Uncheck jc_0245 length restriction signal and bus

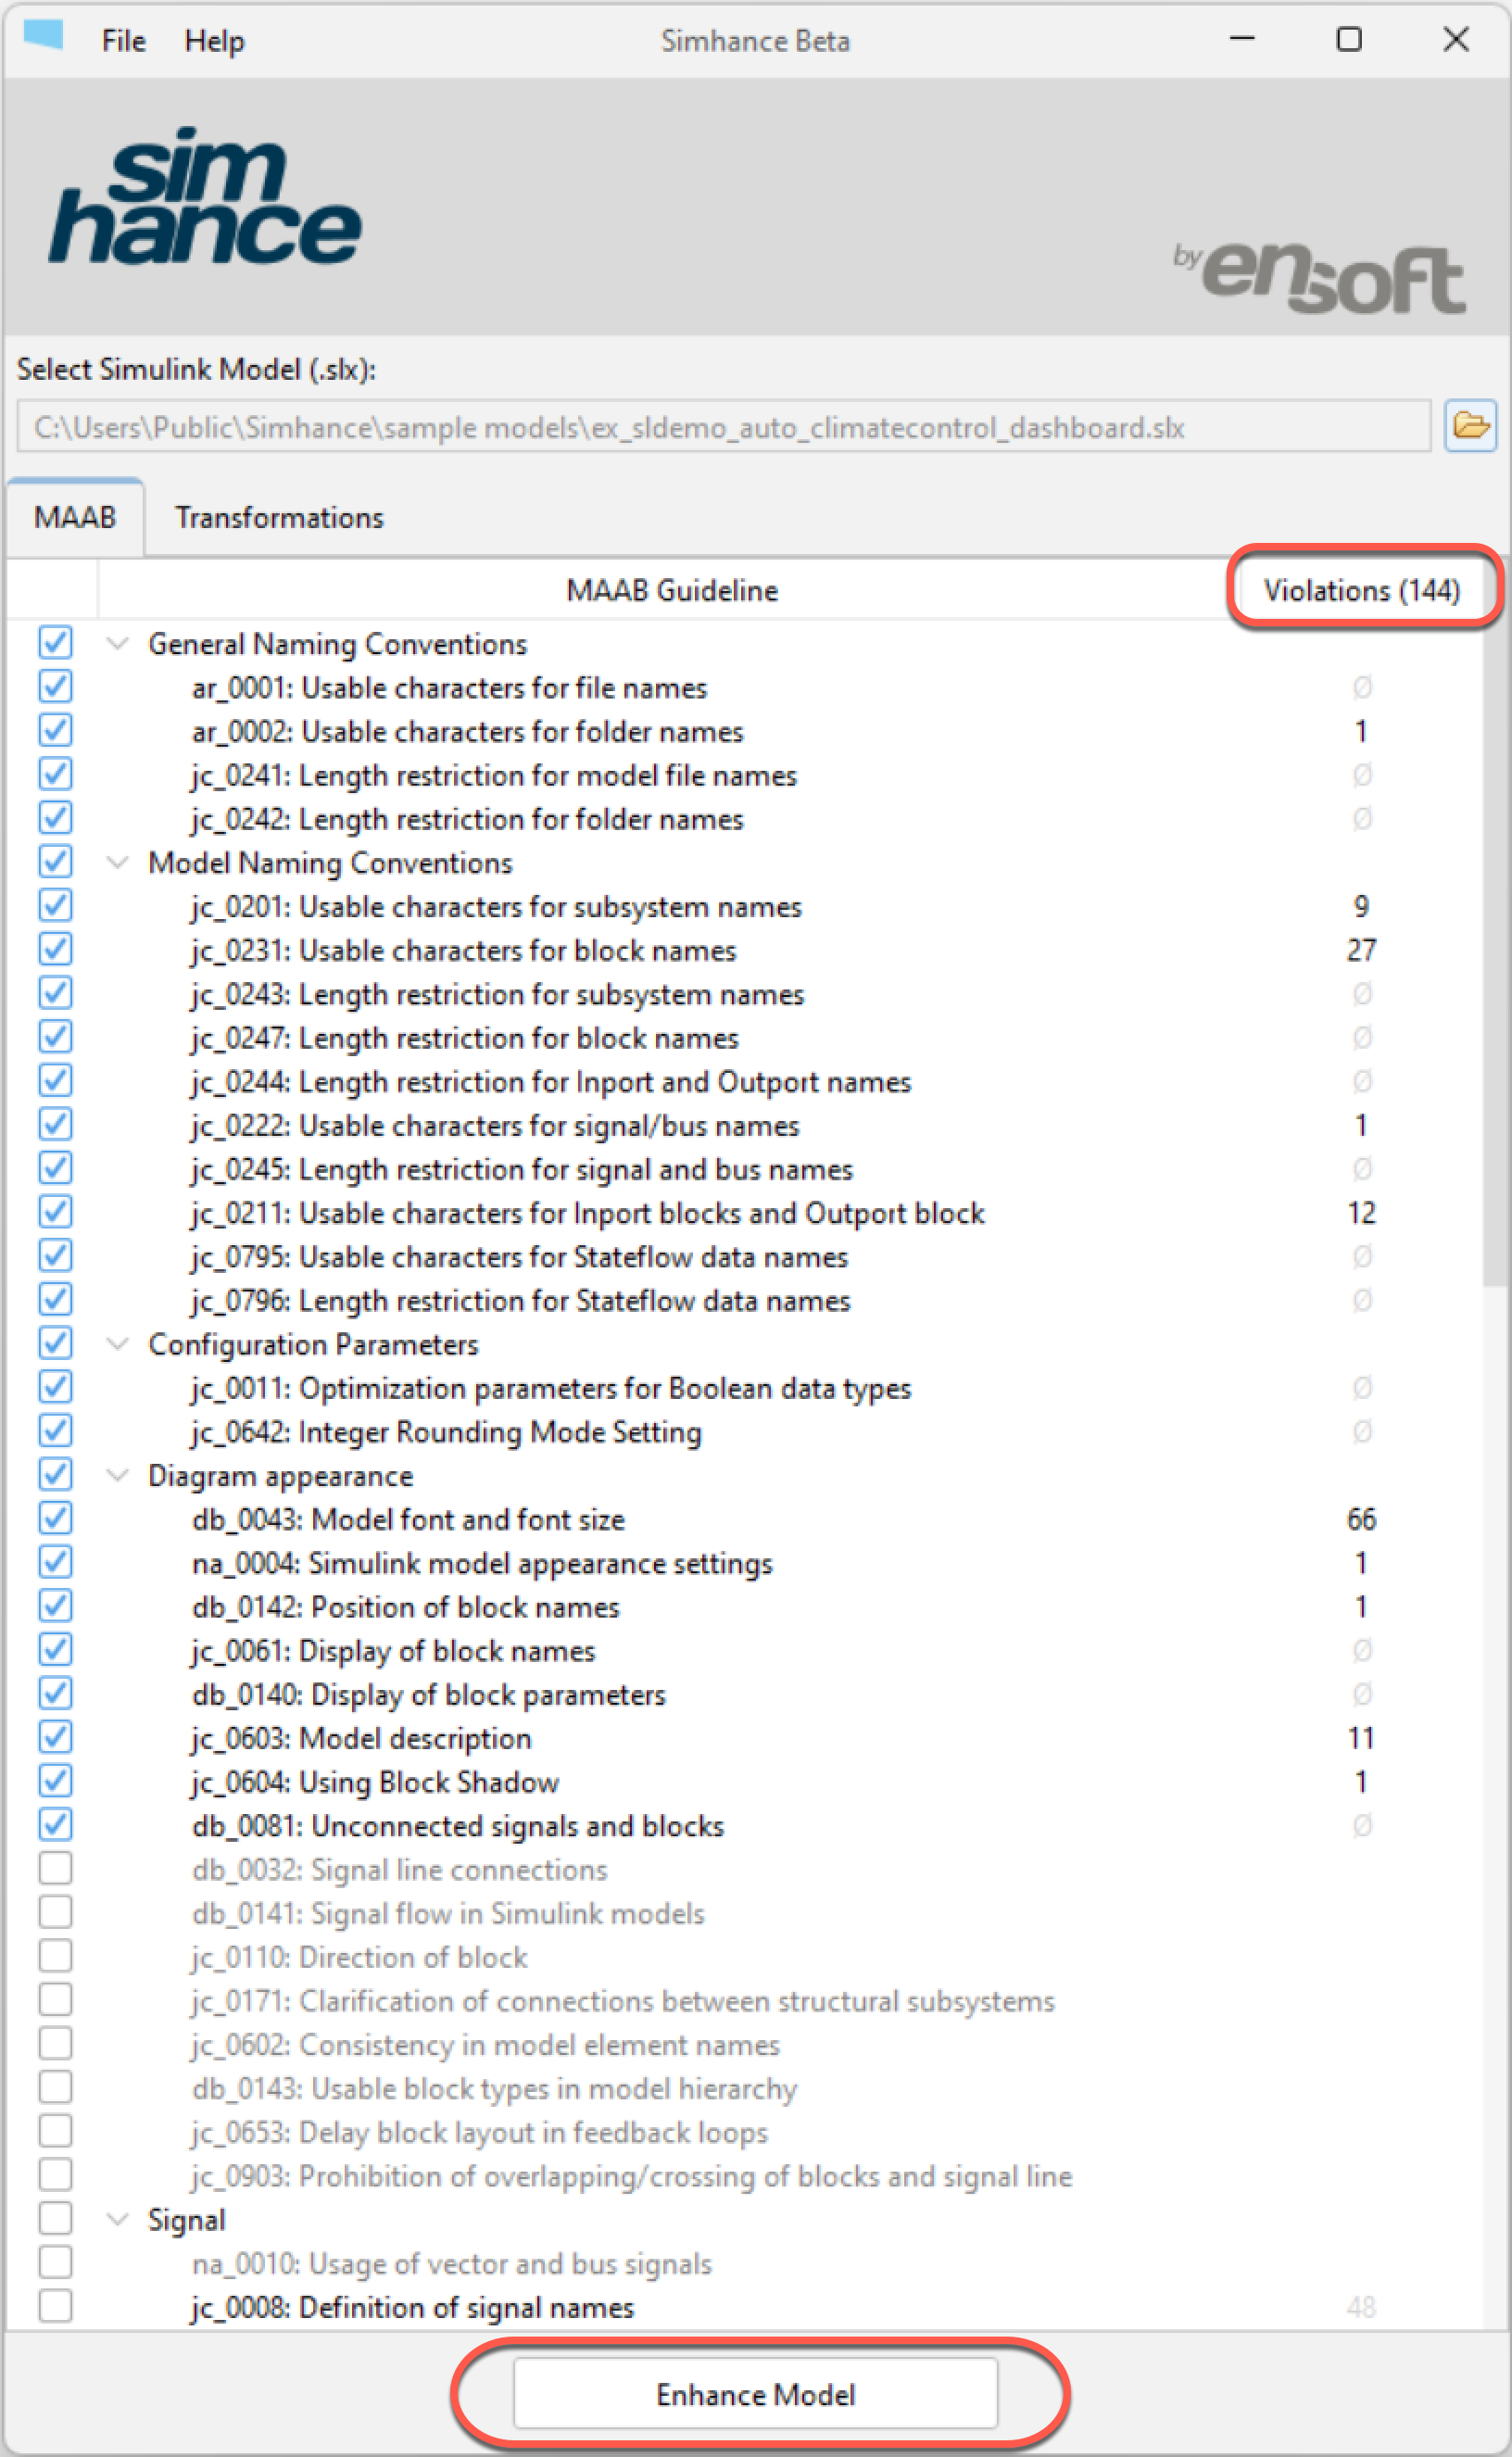pyautogui.click(x=56, y=1167)
